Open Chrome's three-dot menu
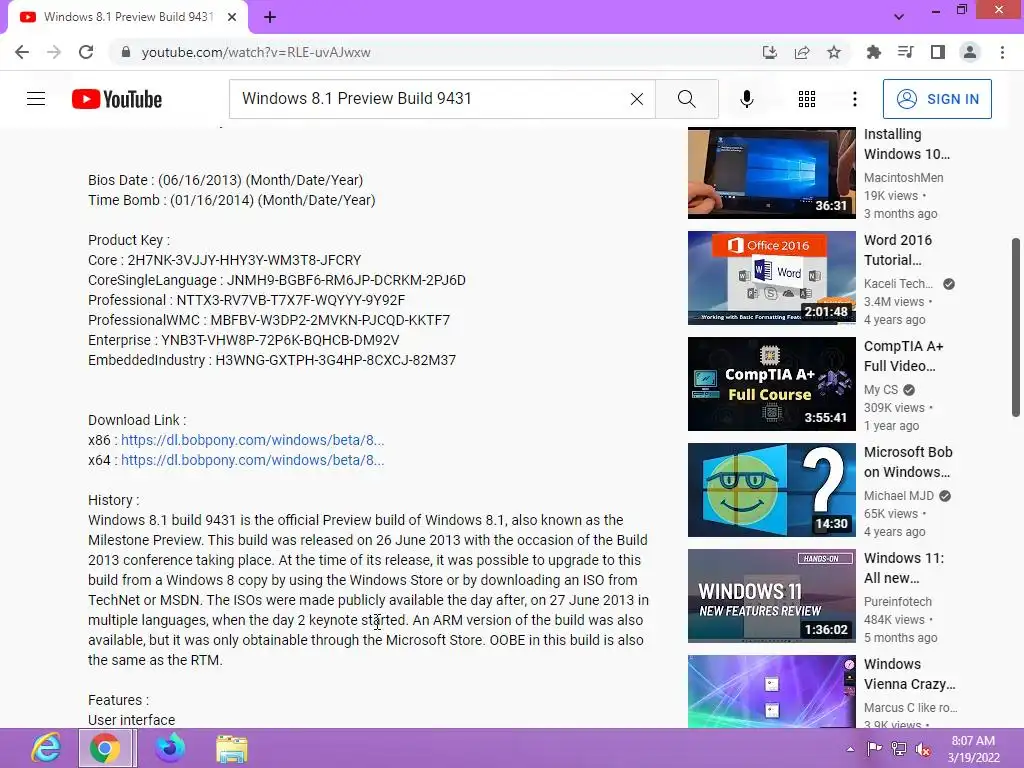The height and width of the screenshot is (768, 1024). (1002, 52)
